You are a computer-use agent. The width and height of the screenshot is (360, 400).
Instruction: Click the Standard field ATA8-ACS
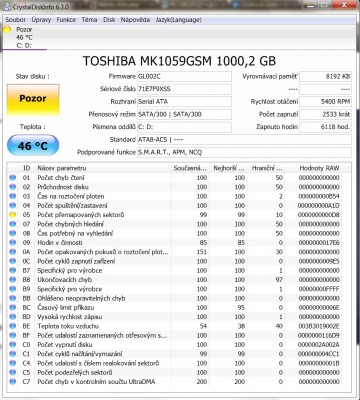[244, 140]
